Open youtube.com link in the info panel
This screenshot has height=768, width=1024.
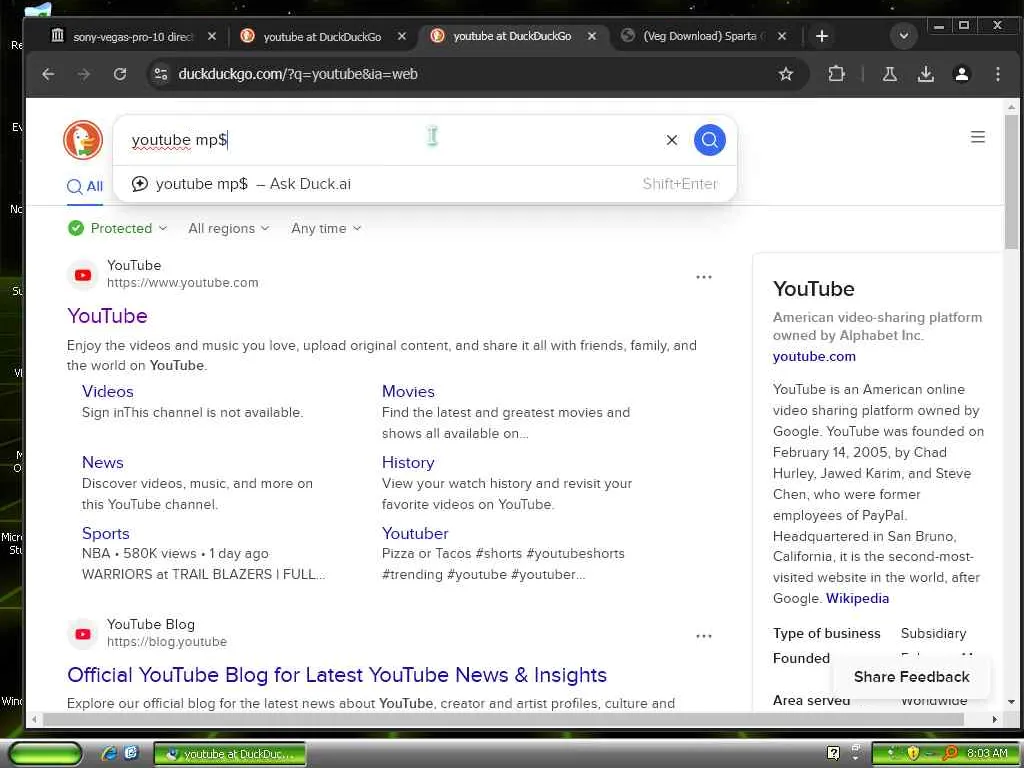click(814, 357)
